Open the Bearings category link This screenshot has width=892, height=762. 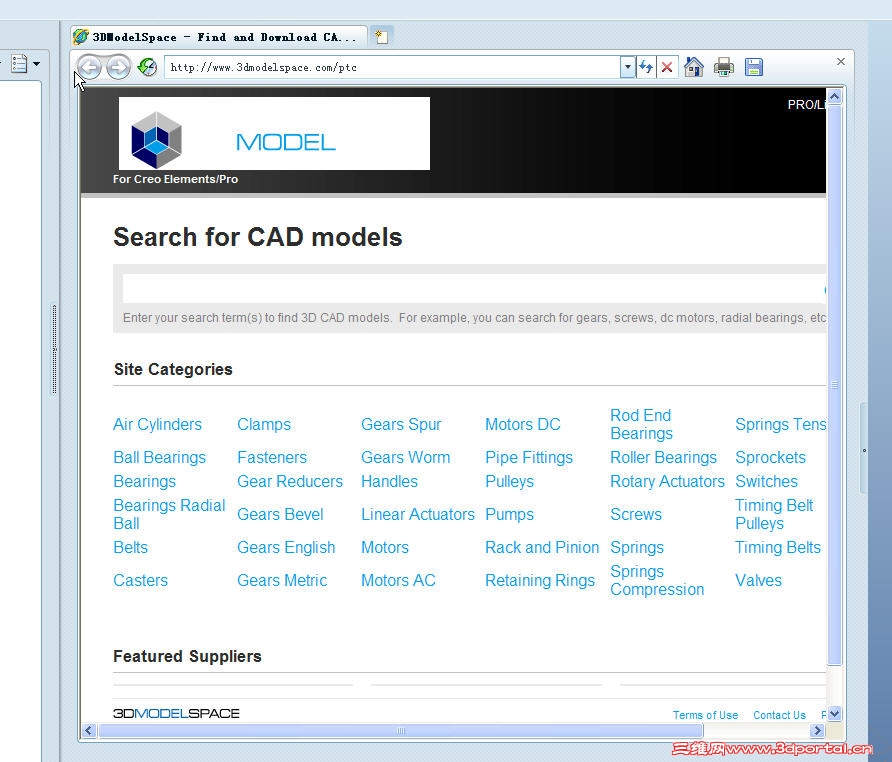click(144, 481)
